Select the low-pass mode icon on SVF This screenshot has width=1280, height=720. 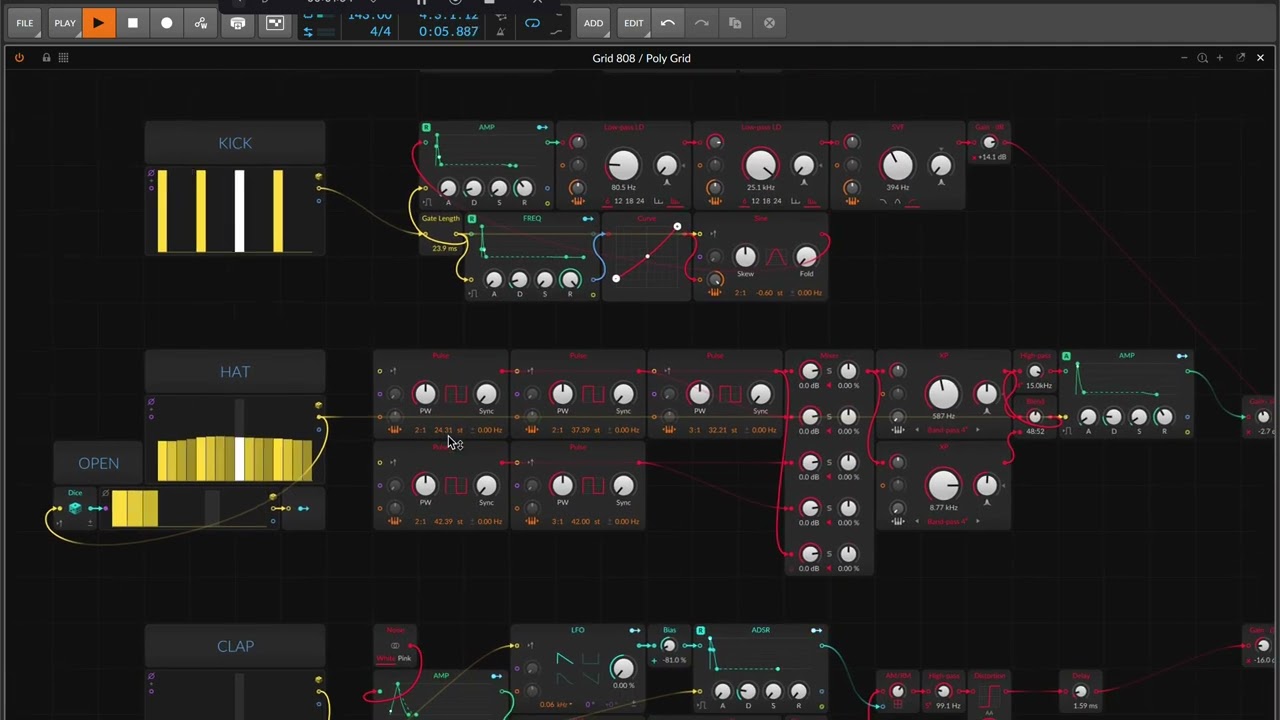tap(882, 202)
